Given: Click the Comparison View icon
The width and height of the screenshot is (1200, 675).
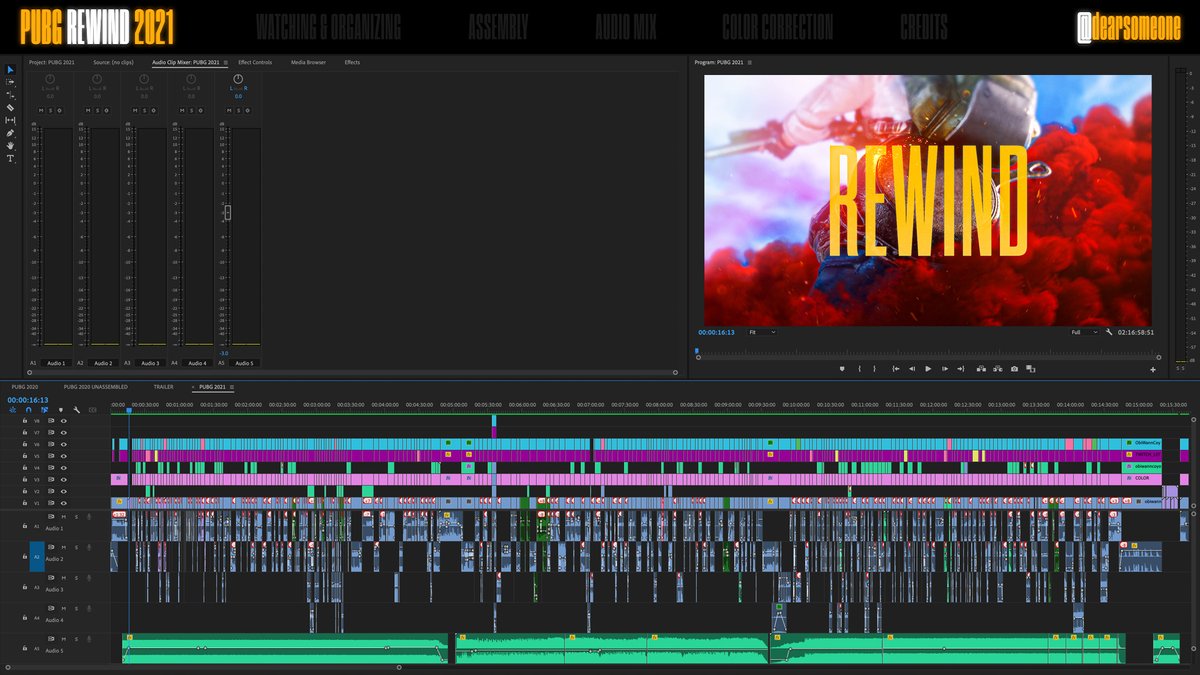Looking at the screenshot, I should (x=1031, y=369).
